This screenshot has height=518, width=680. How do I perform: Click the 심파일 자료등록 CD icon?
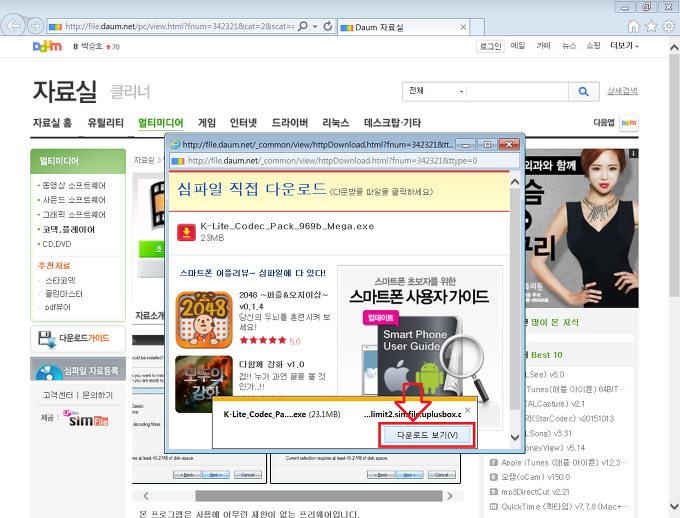(49, 373)
